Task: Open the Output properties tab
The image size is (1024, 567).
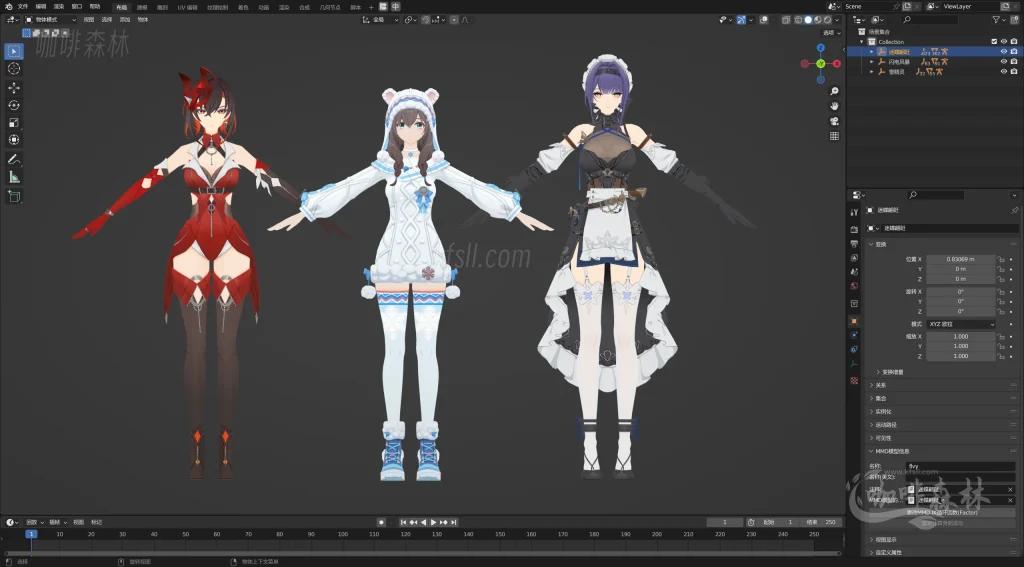Action: [x=854, y=244]
